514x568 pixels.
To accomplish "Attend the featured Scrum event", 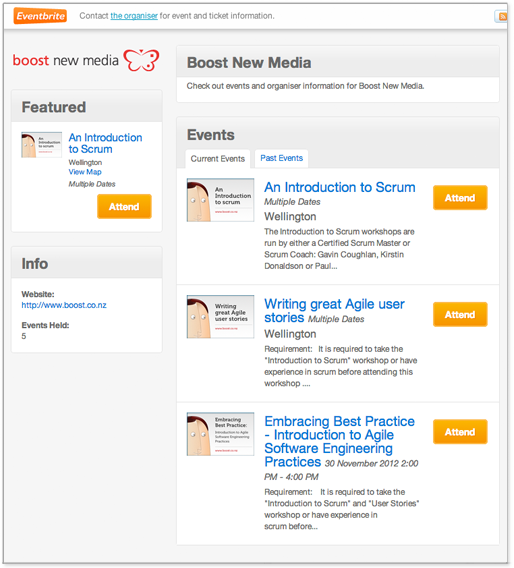I will [124, 206].
